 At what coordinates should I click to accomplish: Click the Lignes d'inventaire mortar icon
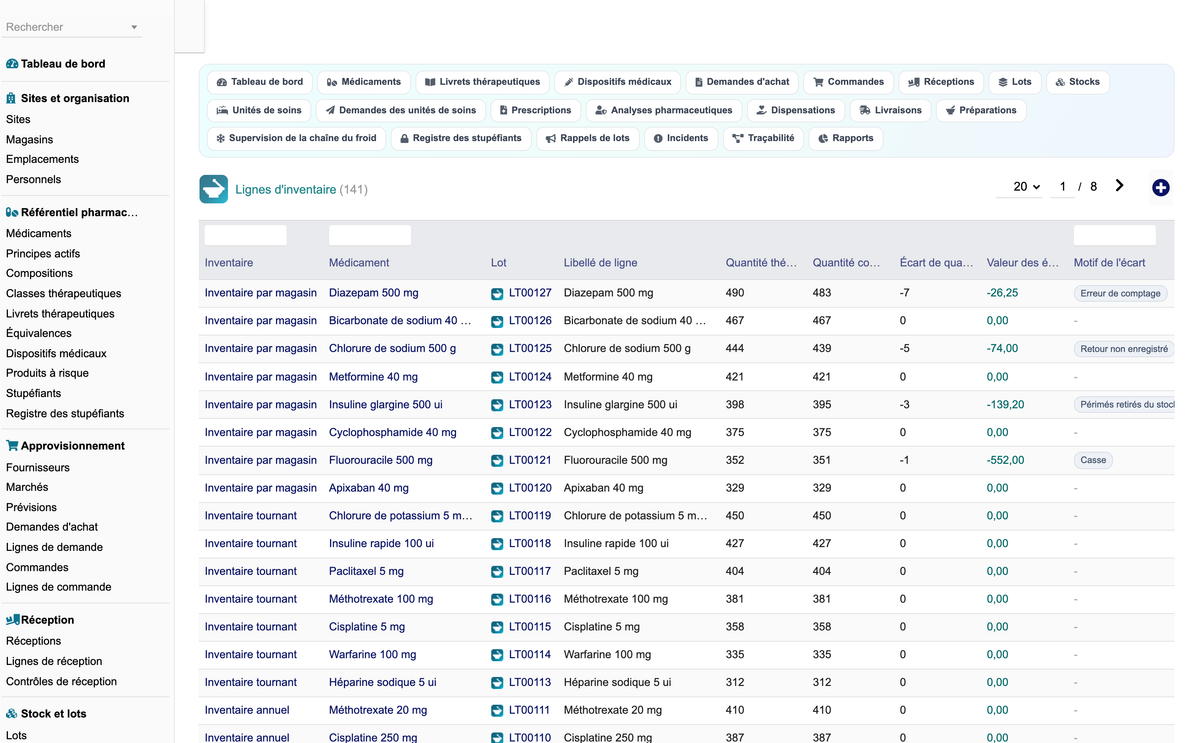point(213,189)
